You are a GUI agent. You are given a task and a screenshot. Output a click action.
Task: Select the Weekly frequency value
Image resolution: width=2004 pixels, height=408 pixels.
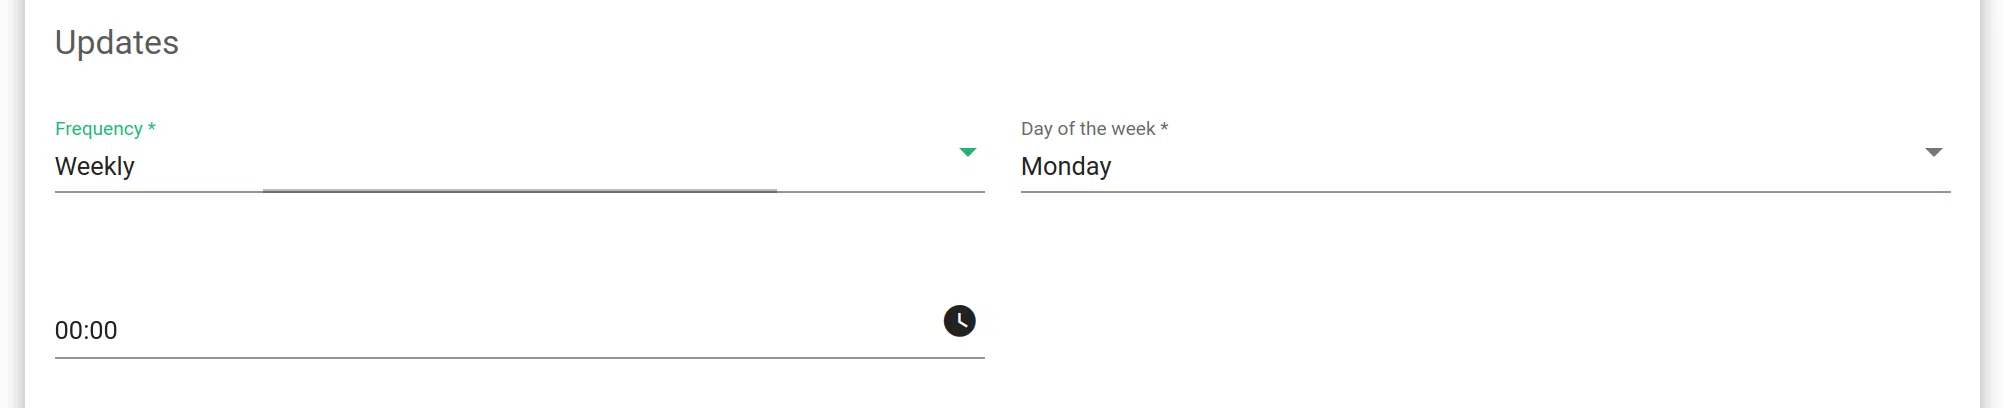[x=95, y=166]
